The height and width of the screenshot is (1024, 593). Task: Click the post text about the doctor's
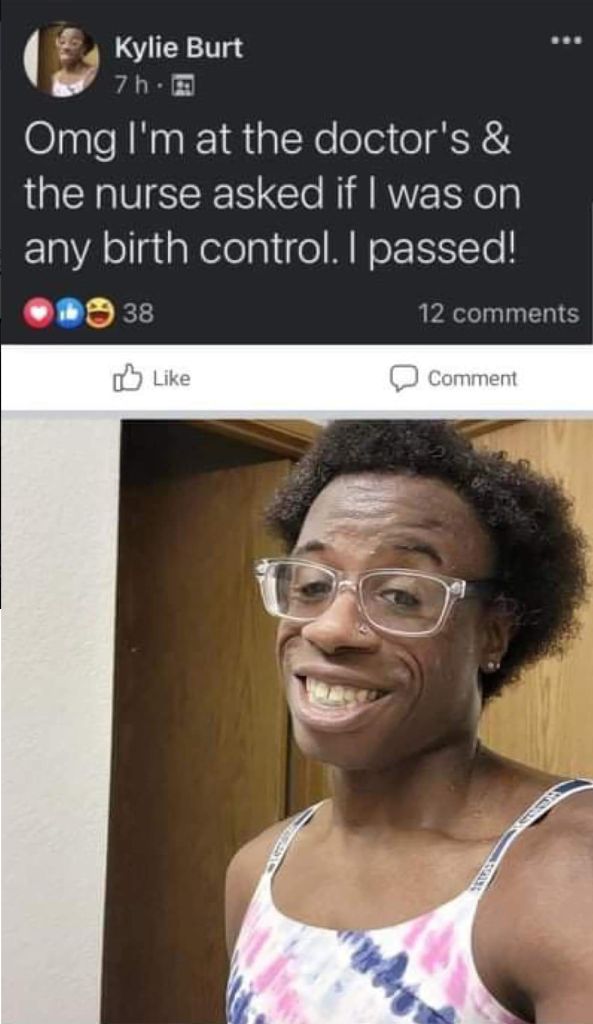pos(272,195)
